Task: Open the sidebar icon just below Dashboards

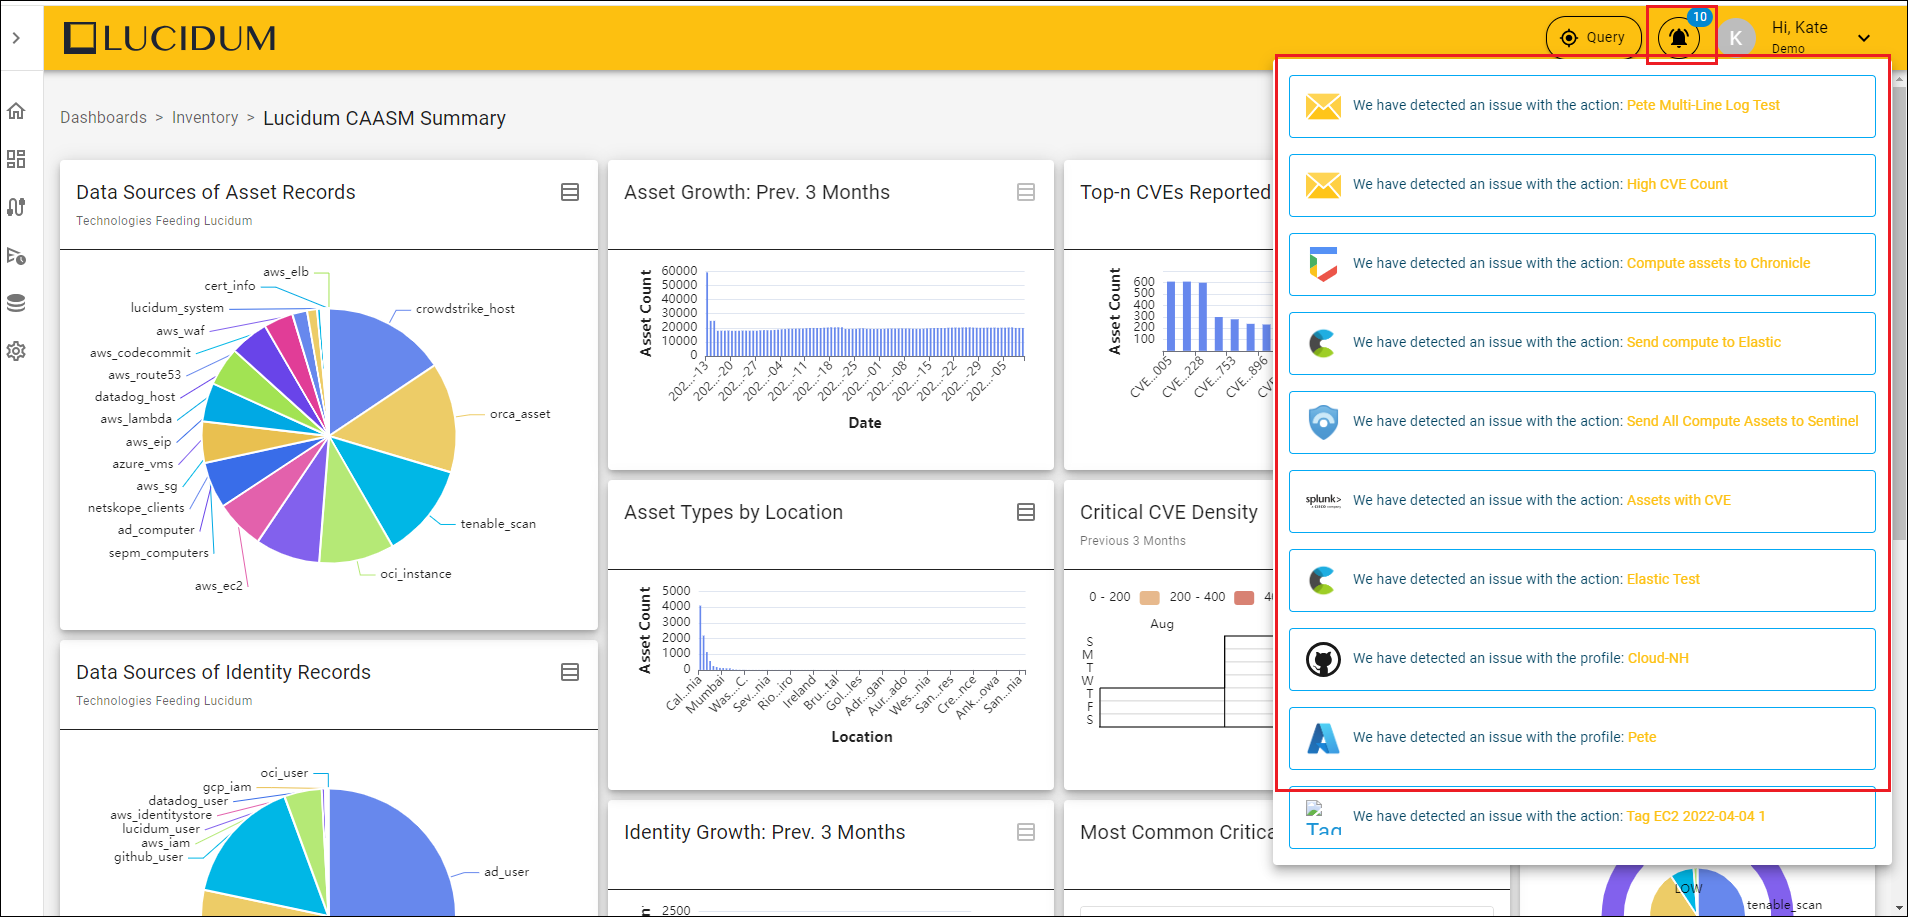Action: tap(16, 207)
